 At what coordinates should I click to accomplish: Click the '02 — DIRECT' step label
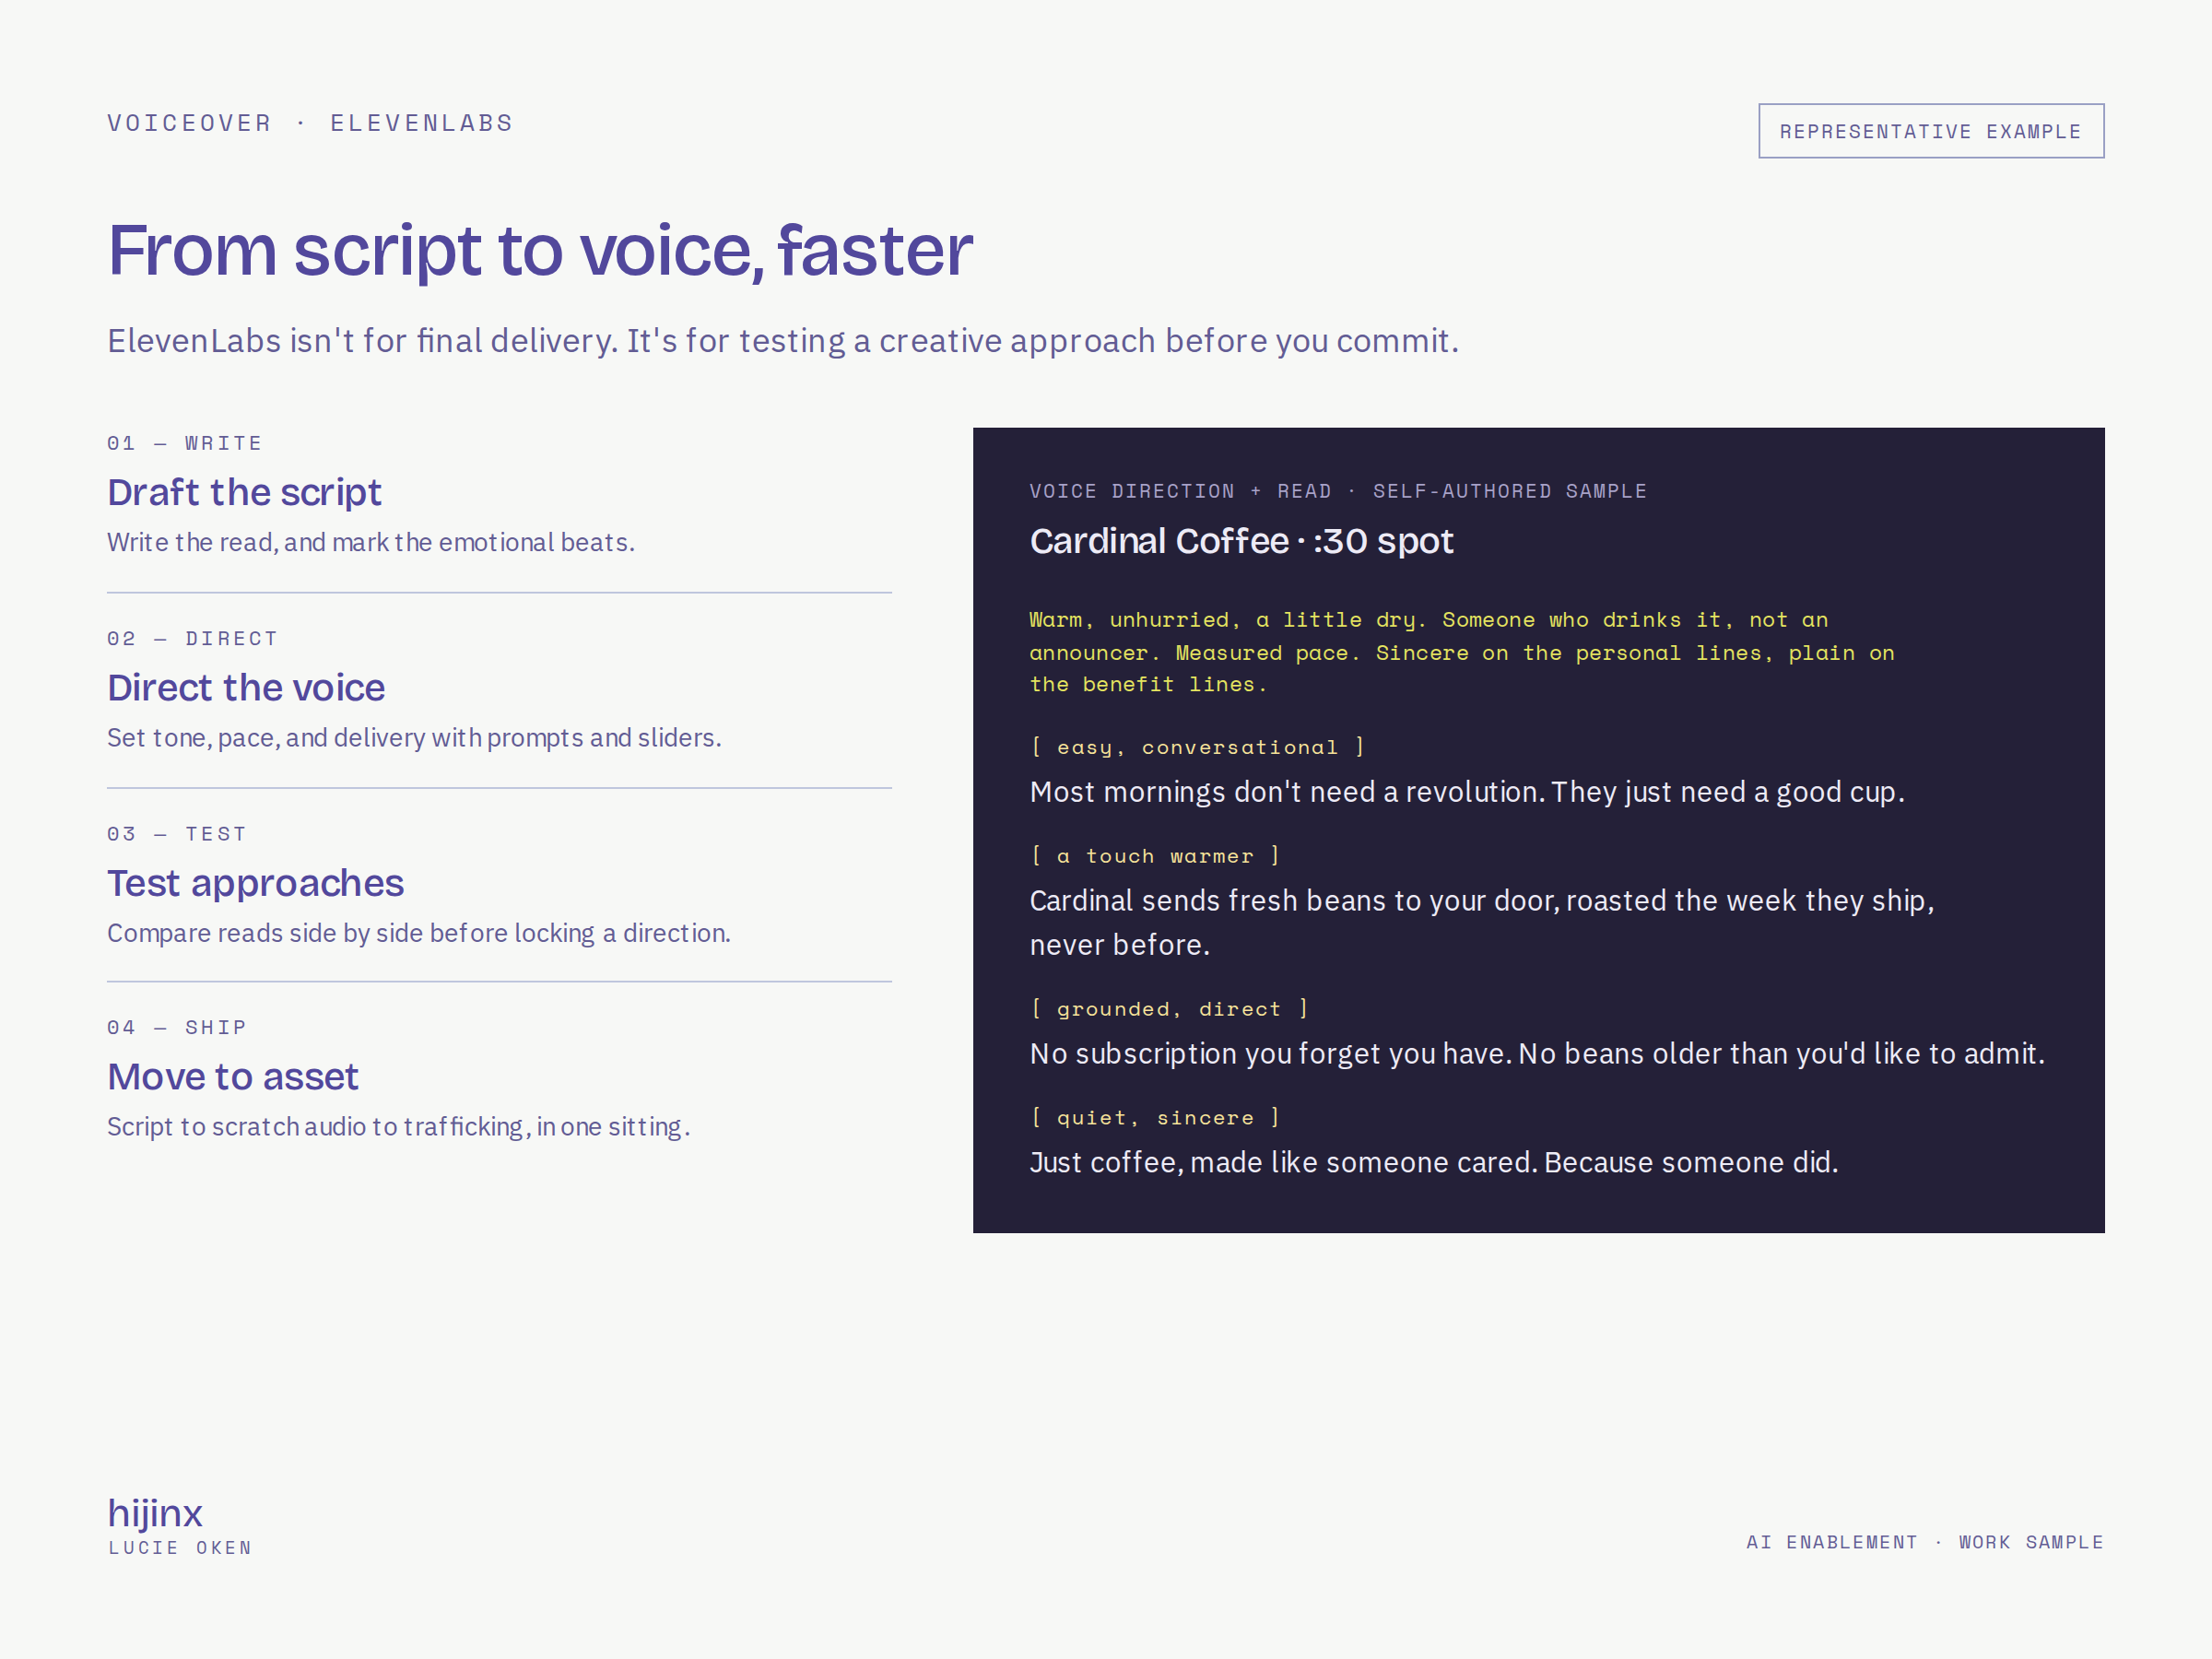tap(193, 638)
